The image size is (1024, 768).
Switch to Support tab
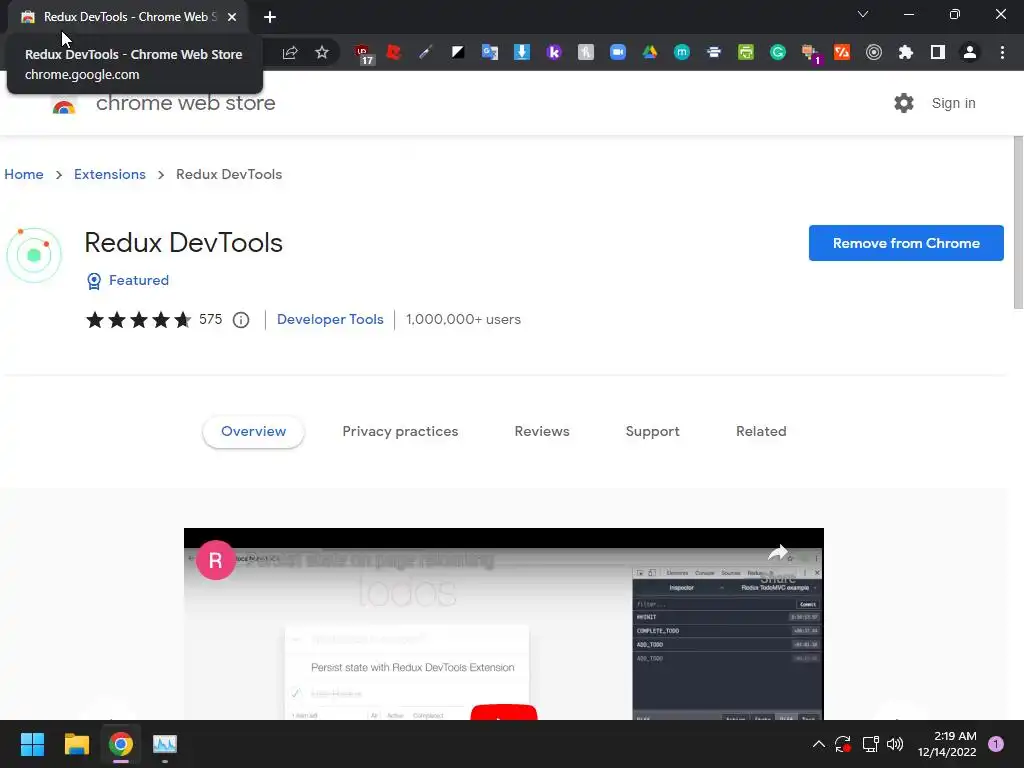pos(652,432)
